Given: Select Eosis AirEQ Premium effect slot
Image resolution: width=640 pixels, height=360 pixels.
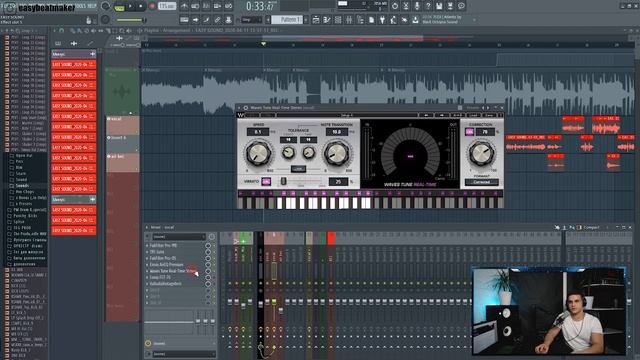Looking at the screenshot, I should tap(176, 264).
